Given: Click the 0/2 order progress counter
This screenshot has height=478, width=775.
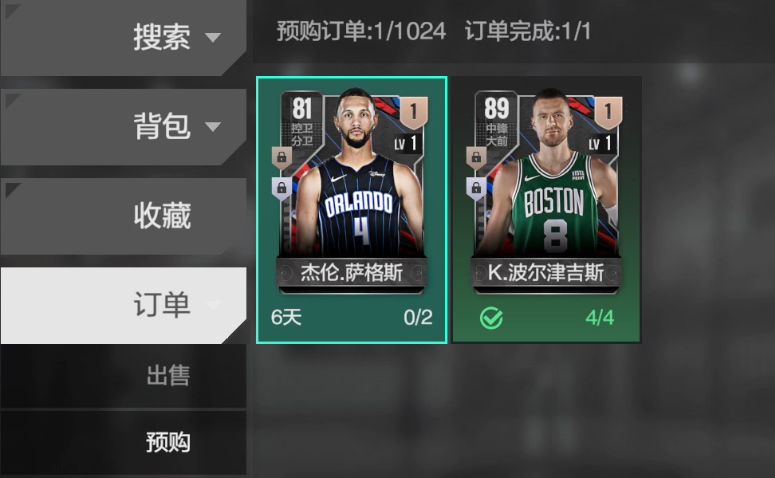Looking at the screenshot, I should pos(418,317).
